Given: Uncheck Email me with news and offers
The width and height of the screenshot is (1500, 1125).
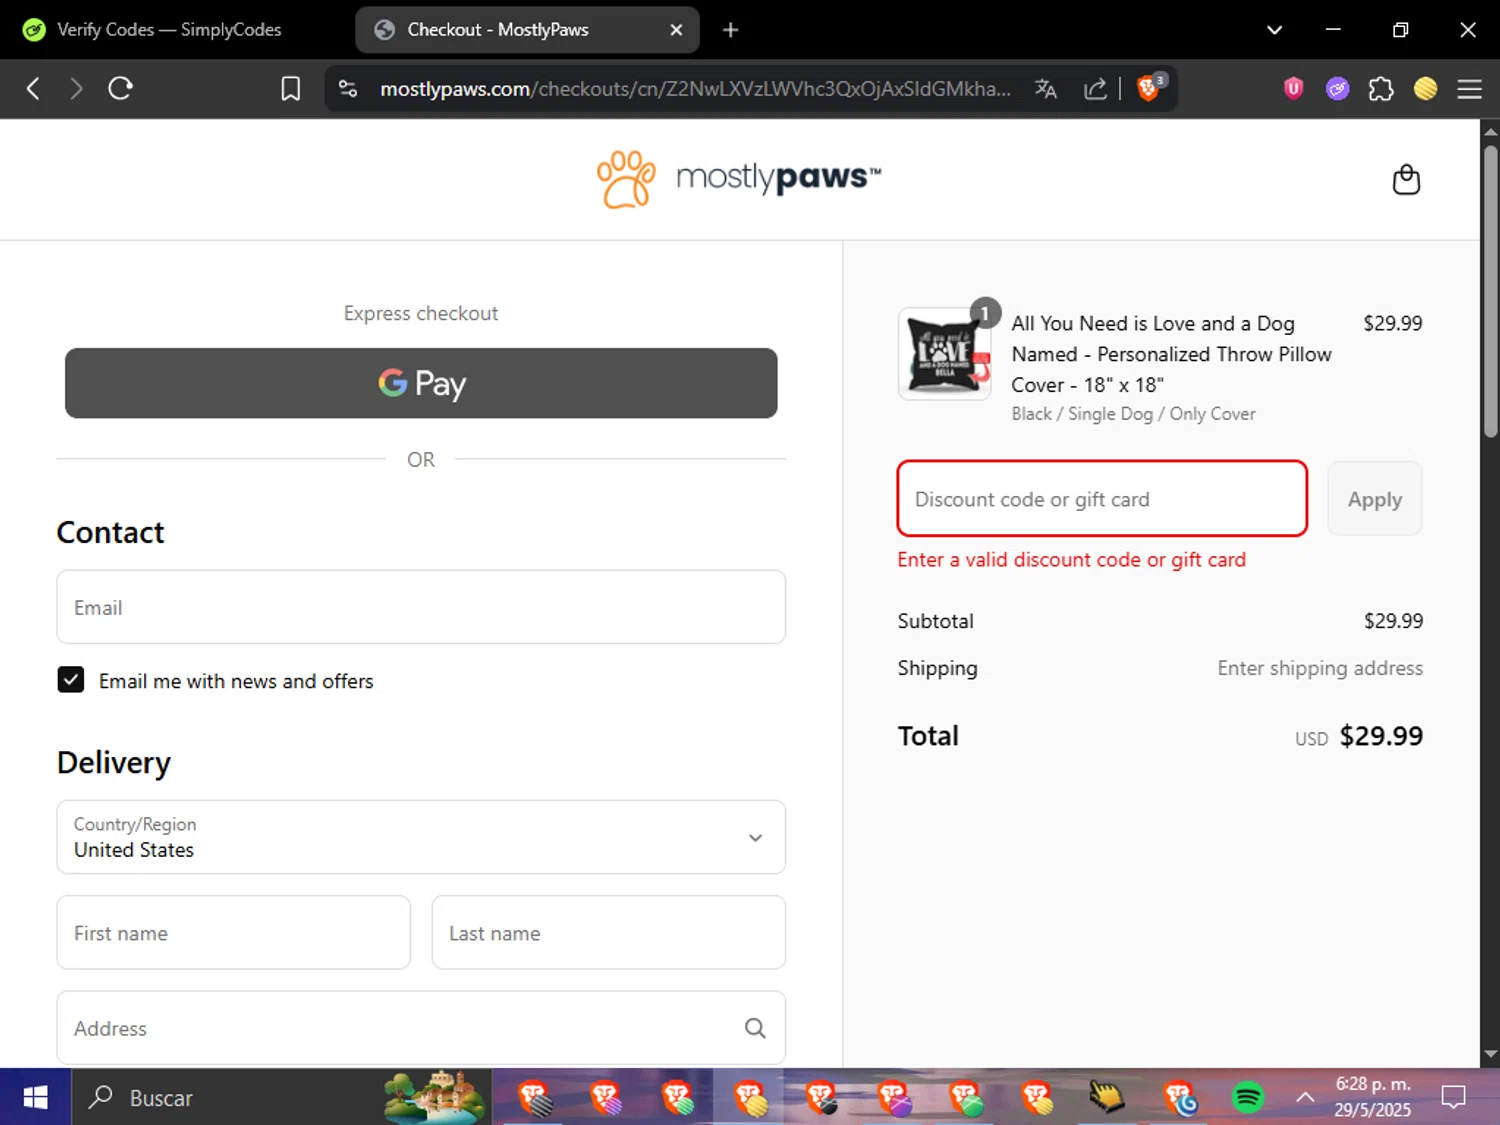Looking at the screenshot, I should pyautogui.click(x=71, y=680).
